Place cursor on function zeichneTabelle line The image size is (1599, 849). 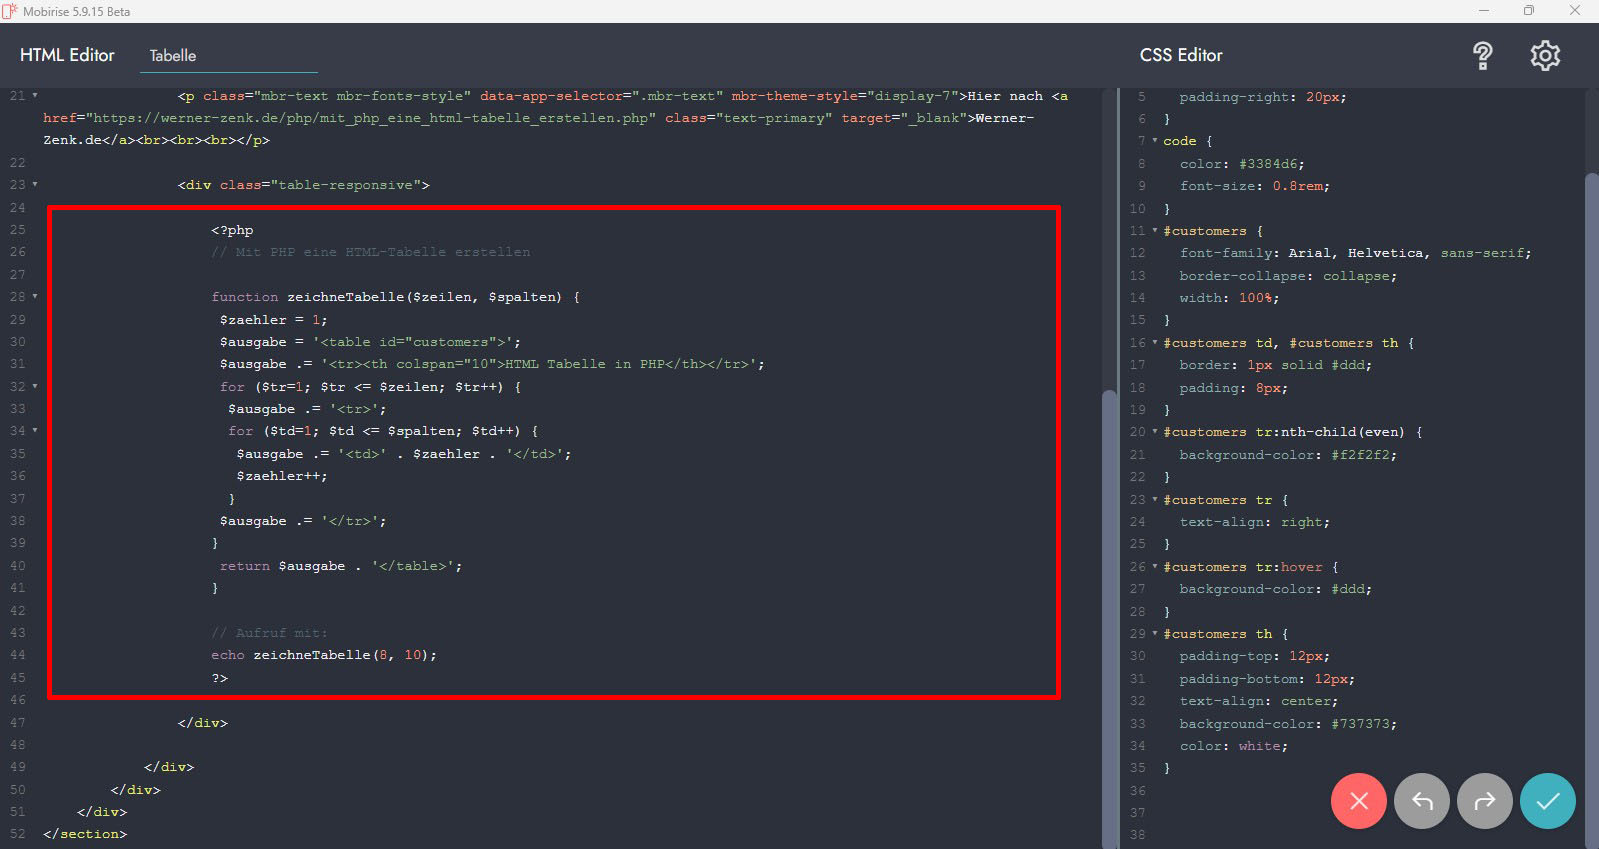[x=395, y=297]
